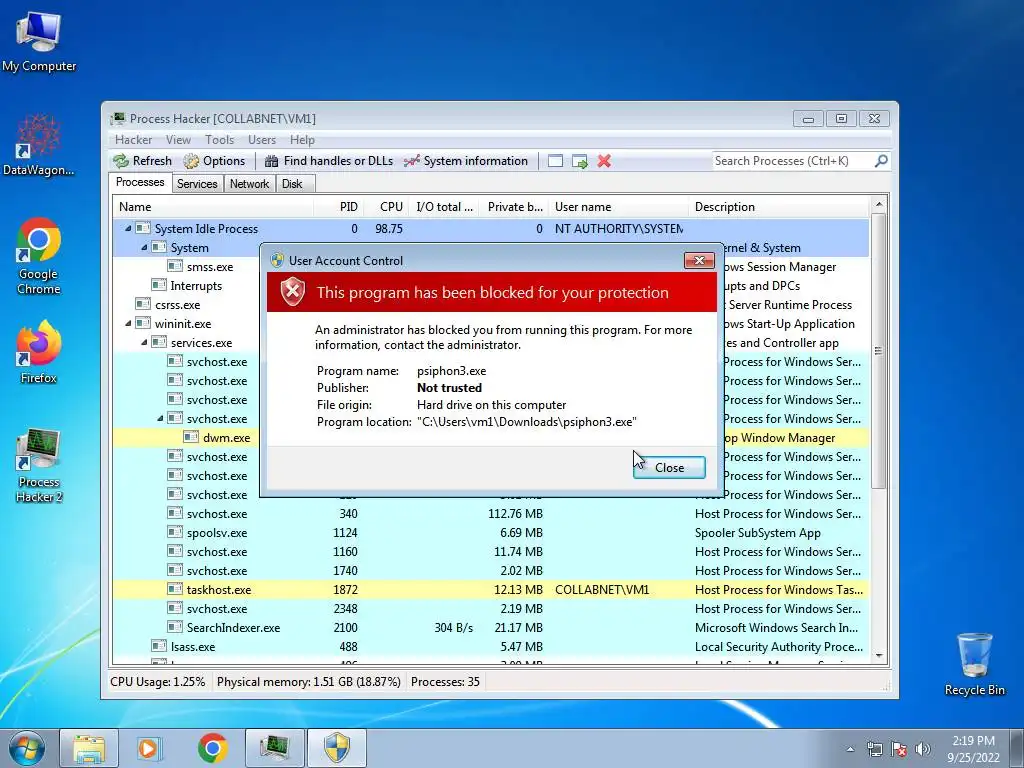This screenshot has height=768, width=1024.
Task: Sort by the Name column header
Action: tap(213, 207)
